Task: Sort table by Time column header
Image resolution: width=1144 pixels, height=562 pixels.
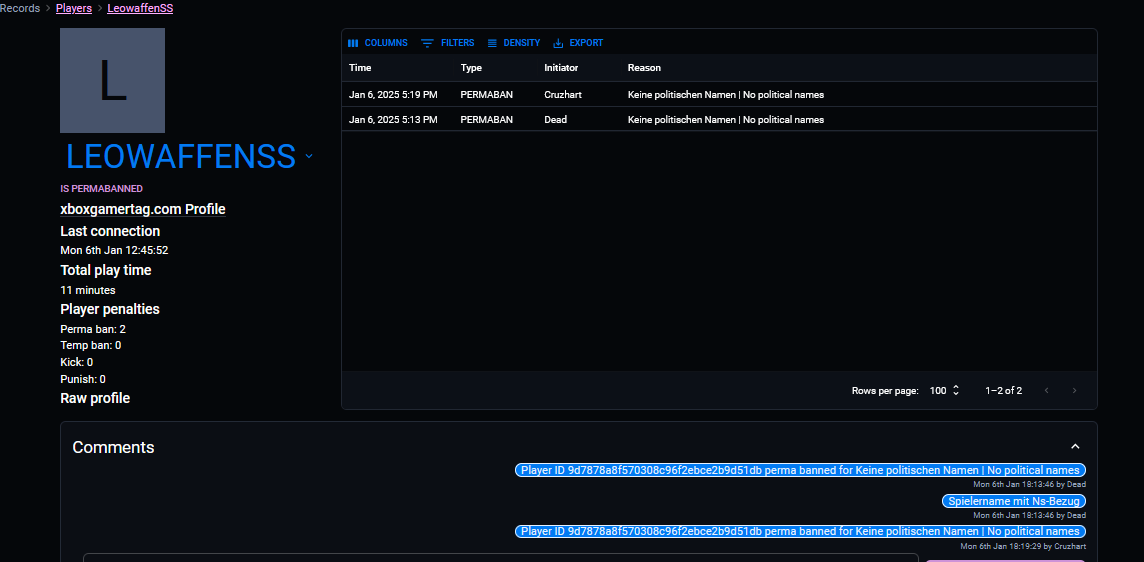Action: point(360,68)
